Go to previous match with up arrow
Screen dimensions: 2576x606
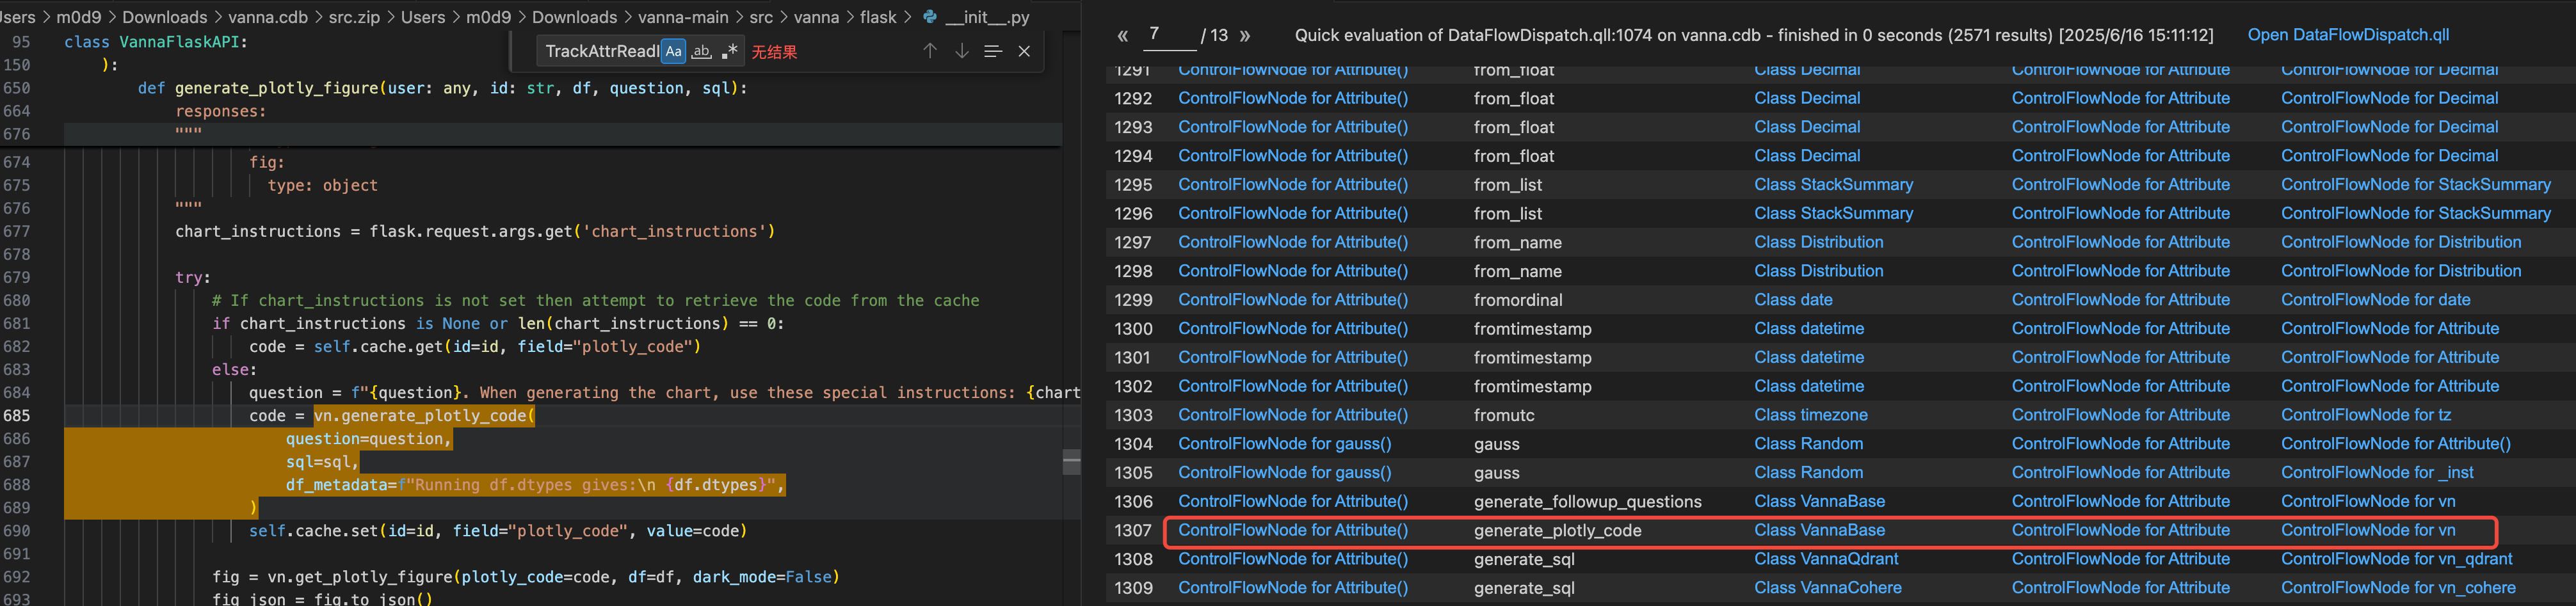930,51
